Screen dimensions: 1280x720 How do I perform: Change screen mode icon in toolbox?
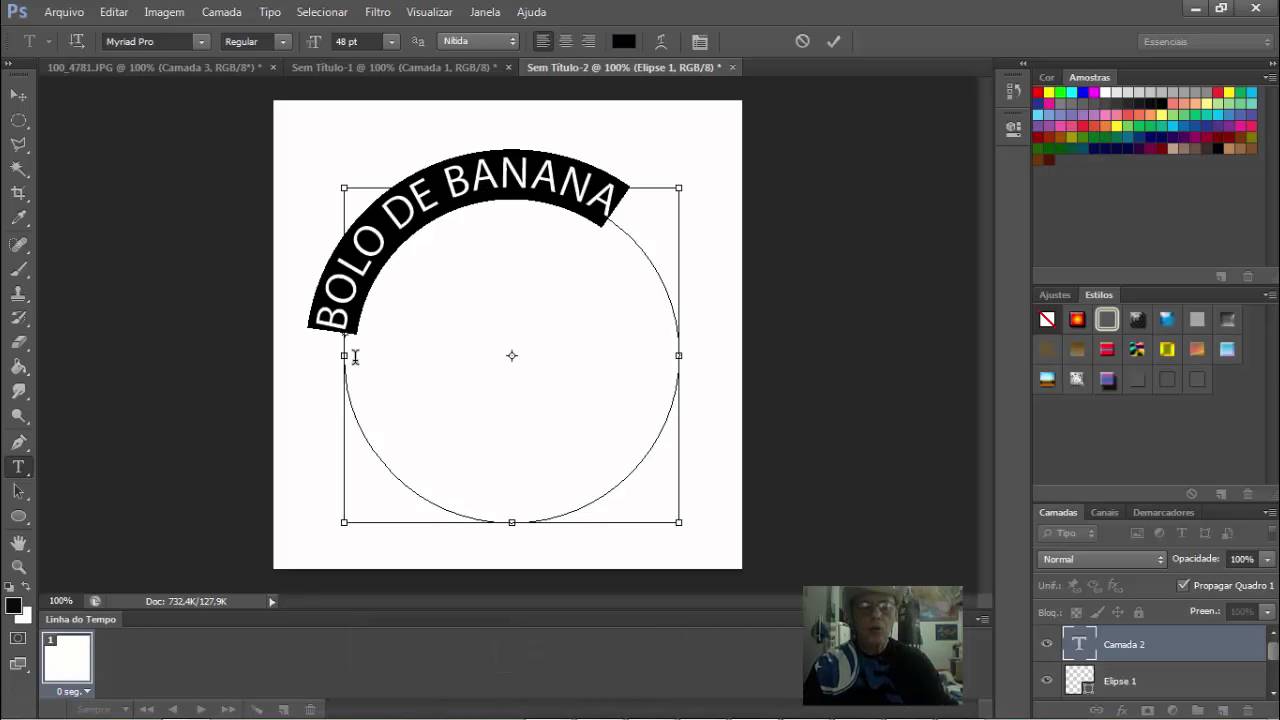(18, 663)
